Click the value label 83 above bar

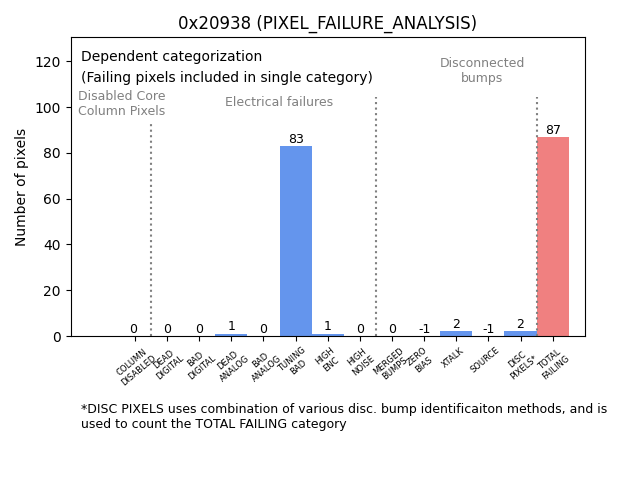[296, 139]
